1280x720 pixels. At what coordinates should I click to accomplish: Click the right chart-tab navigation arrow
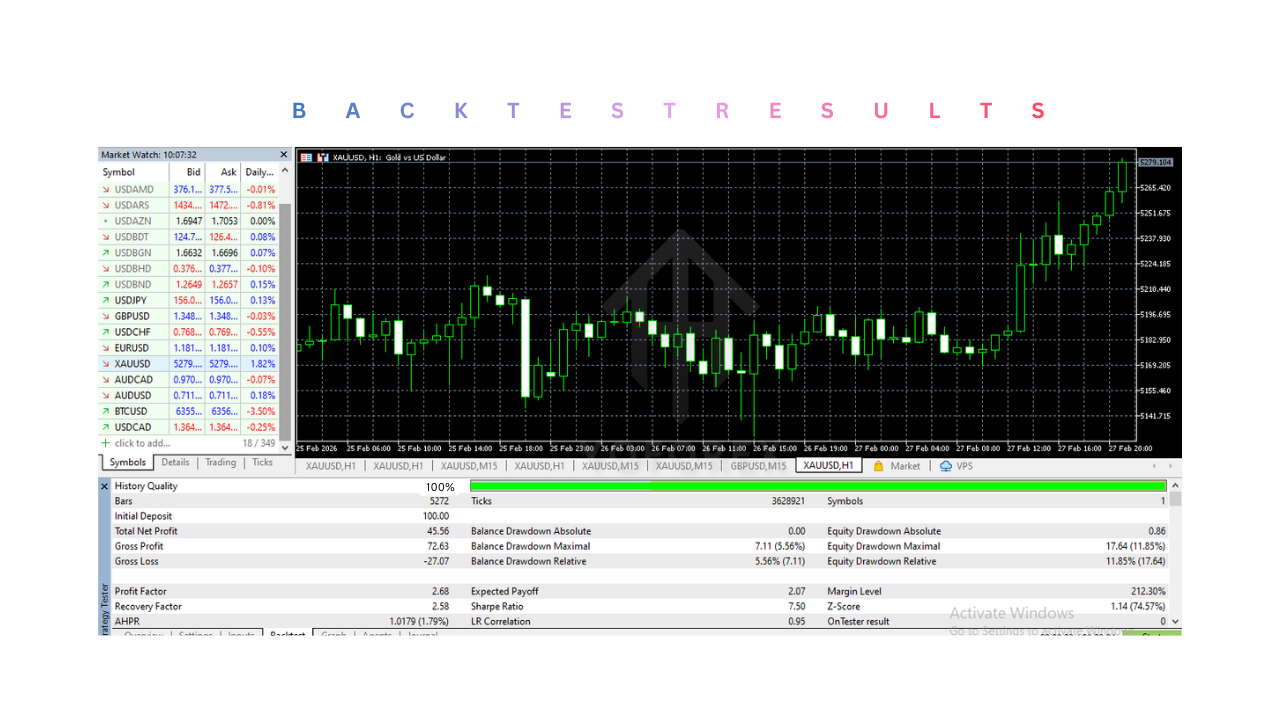coord(1170,465)
